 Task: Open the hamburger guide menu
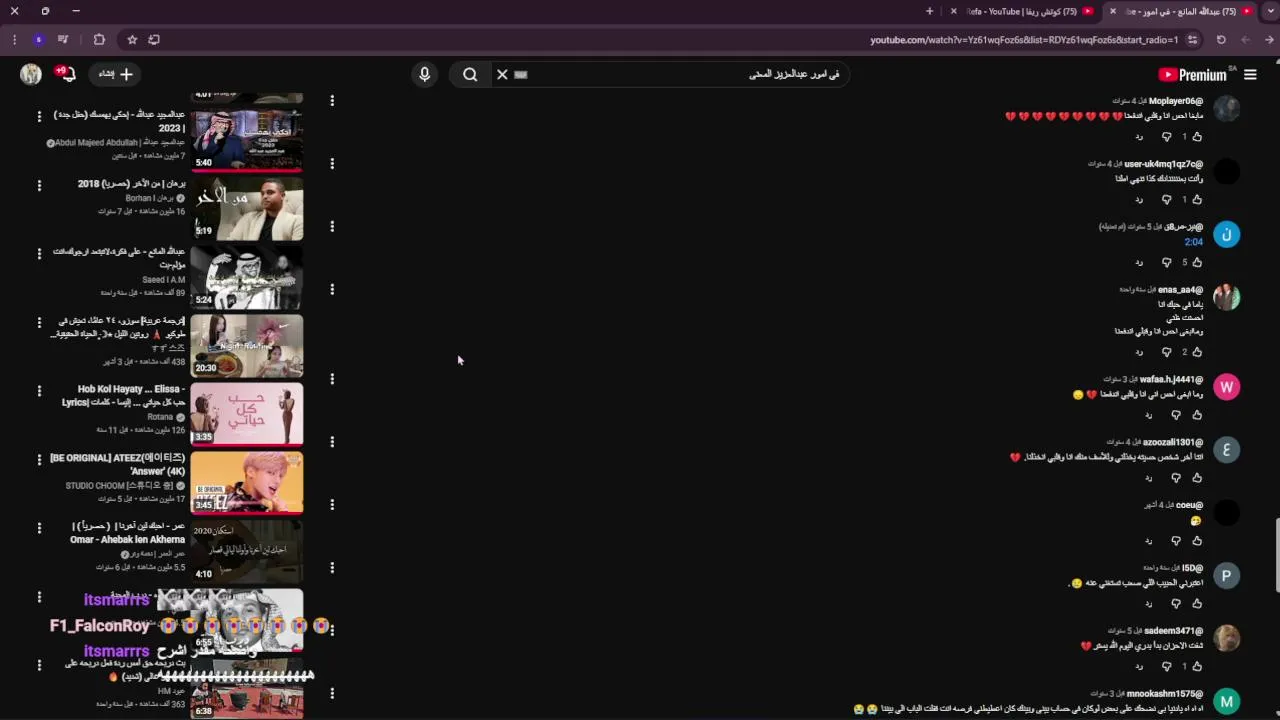pos(1250,74)
